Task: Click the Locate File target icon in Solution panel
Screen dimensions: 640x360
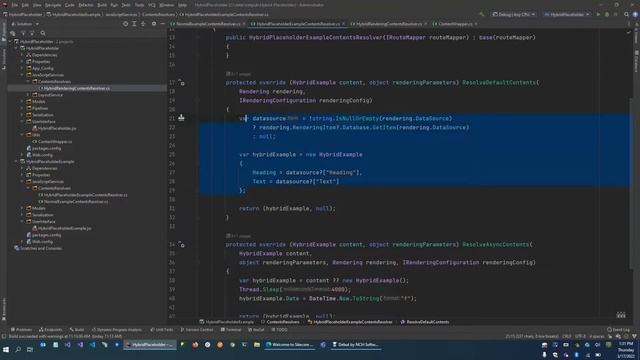Action: [x=125, y=24]
